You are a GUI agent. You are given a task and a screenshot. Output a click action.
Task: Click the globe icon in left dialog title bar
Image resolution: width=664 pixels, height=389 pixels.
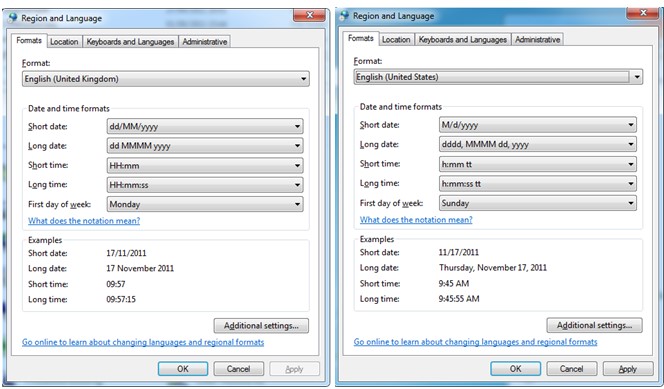13,18
